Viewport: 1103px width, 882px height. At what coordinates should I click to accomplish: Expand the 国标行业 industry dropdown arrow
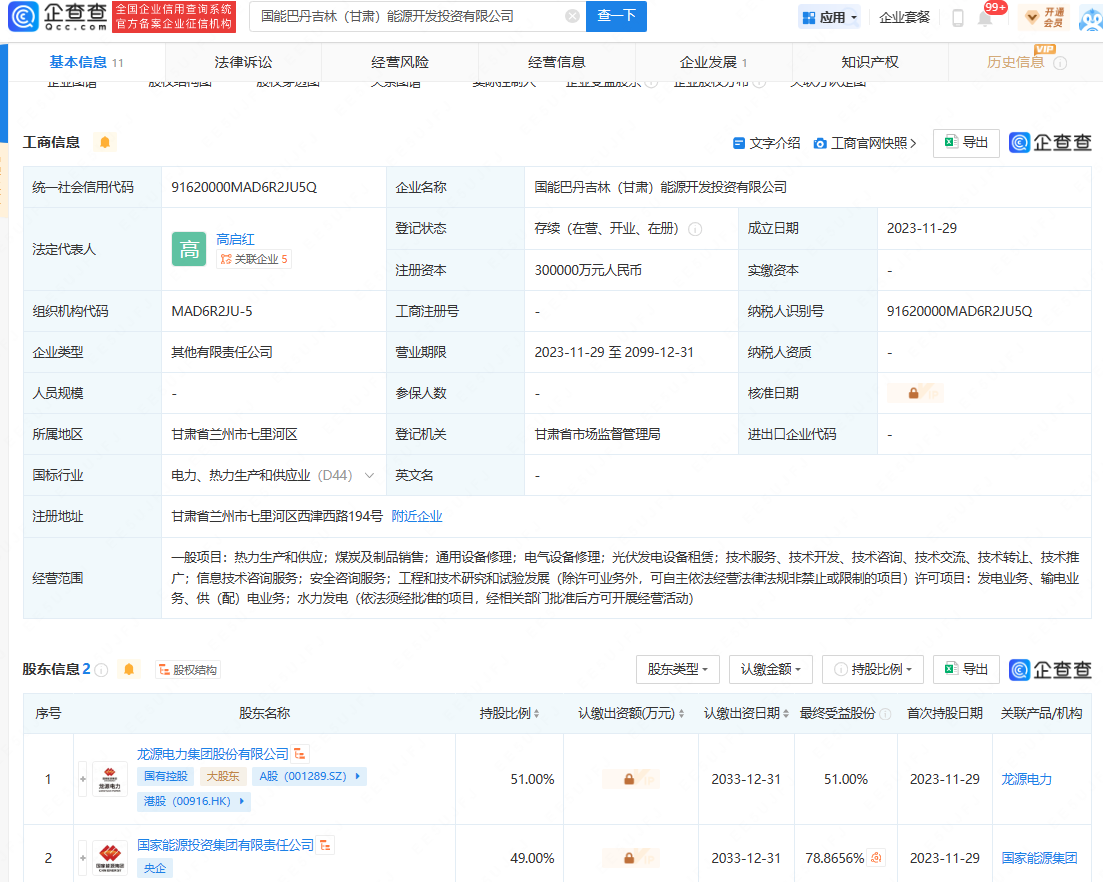(369, 476)
